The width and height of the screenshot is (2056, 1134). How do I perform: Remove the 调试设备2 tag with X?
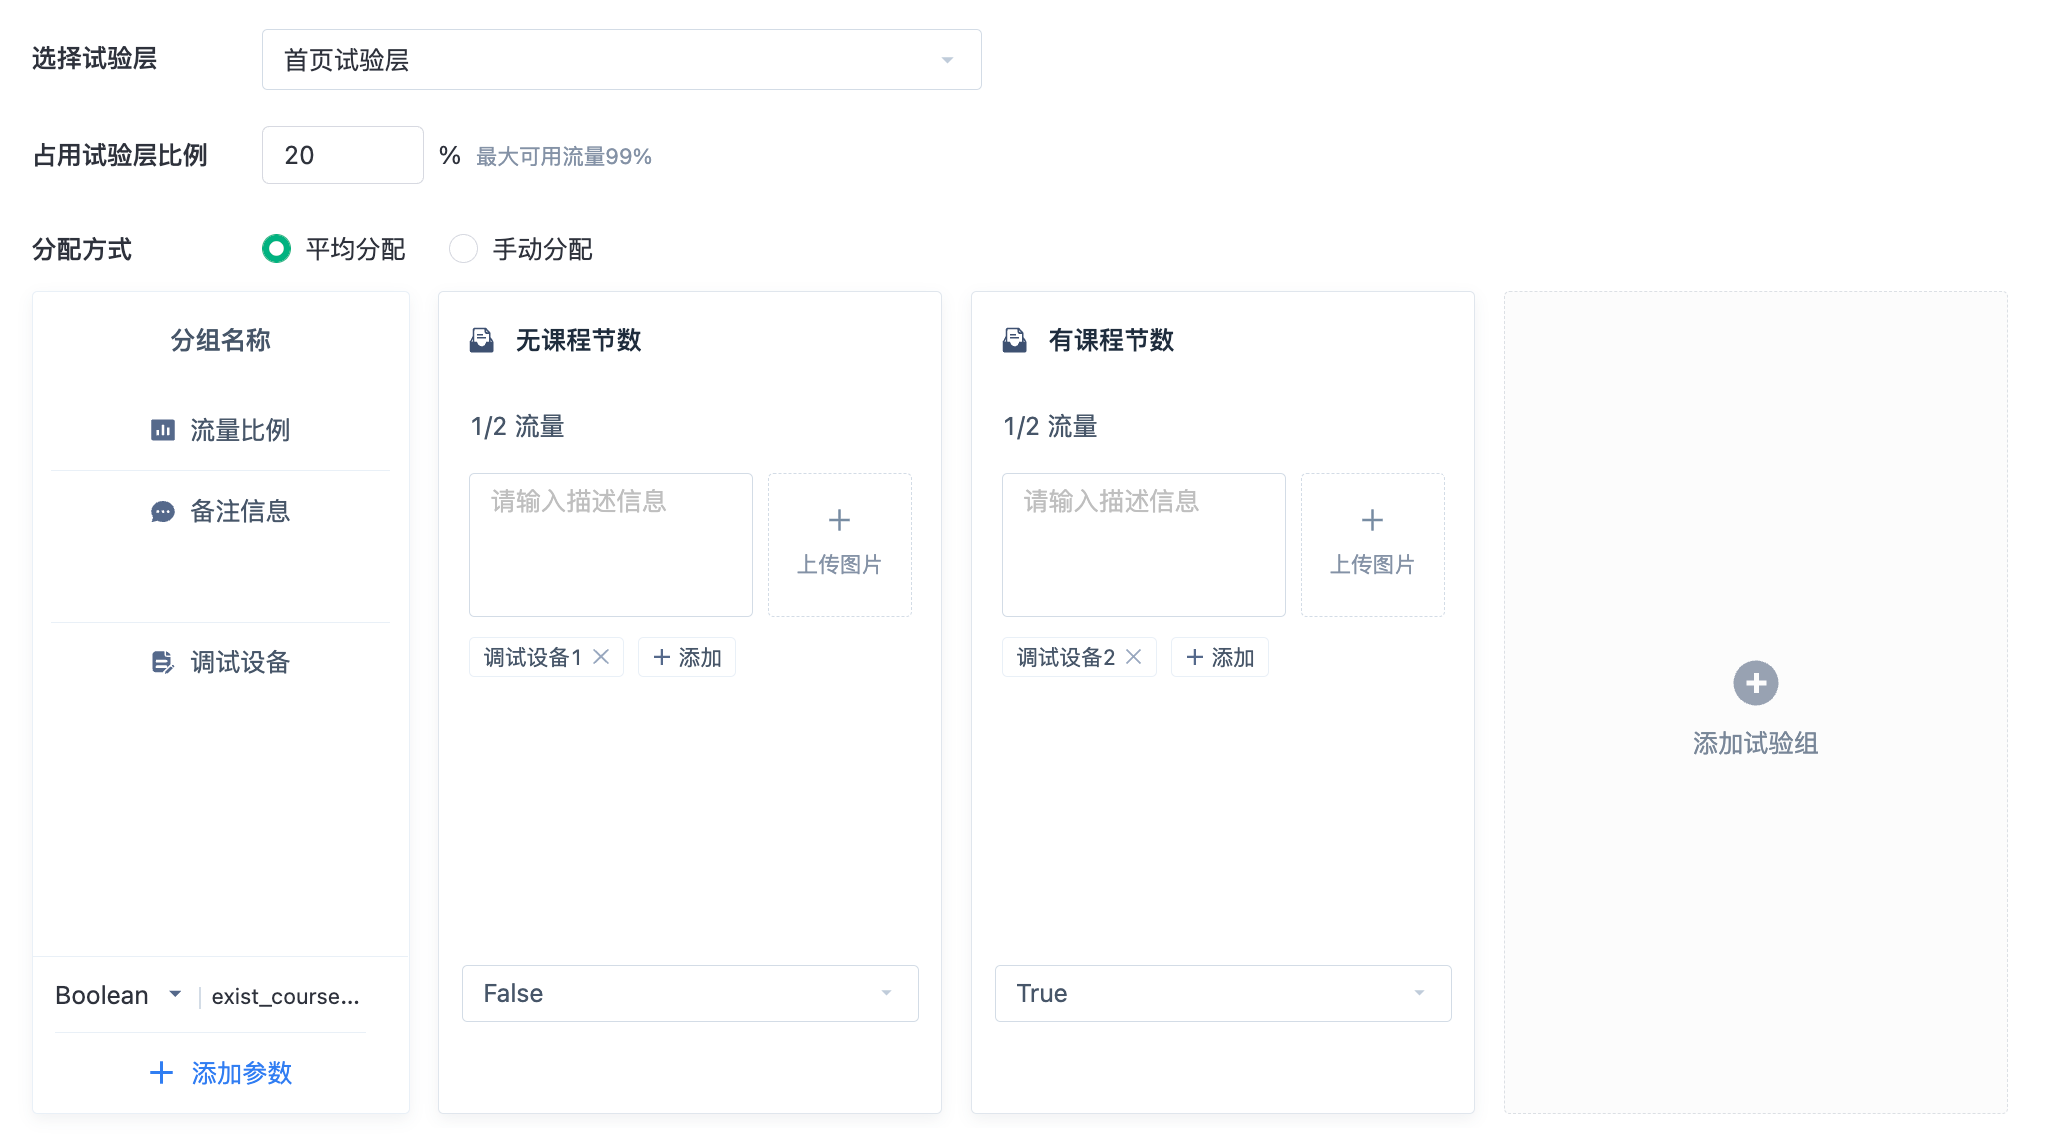[x=1134, y=657]
